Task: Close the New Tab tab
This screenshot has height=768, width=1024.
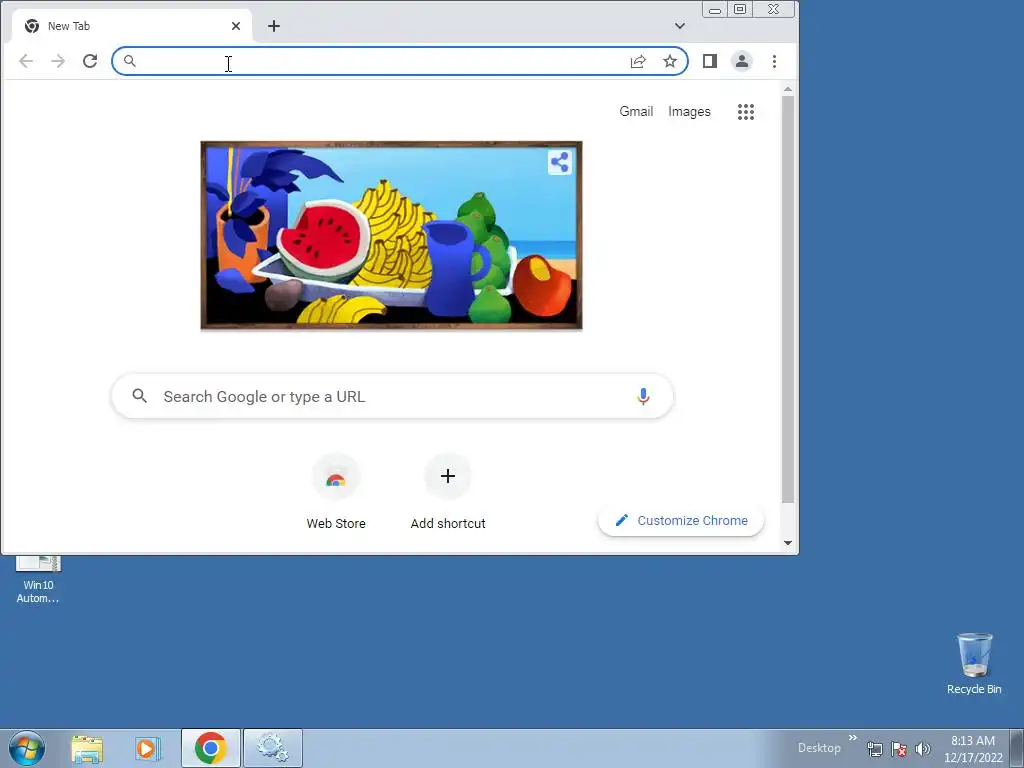Action: coord(236,26)
